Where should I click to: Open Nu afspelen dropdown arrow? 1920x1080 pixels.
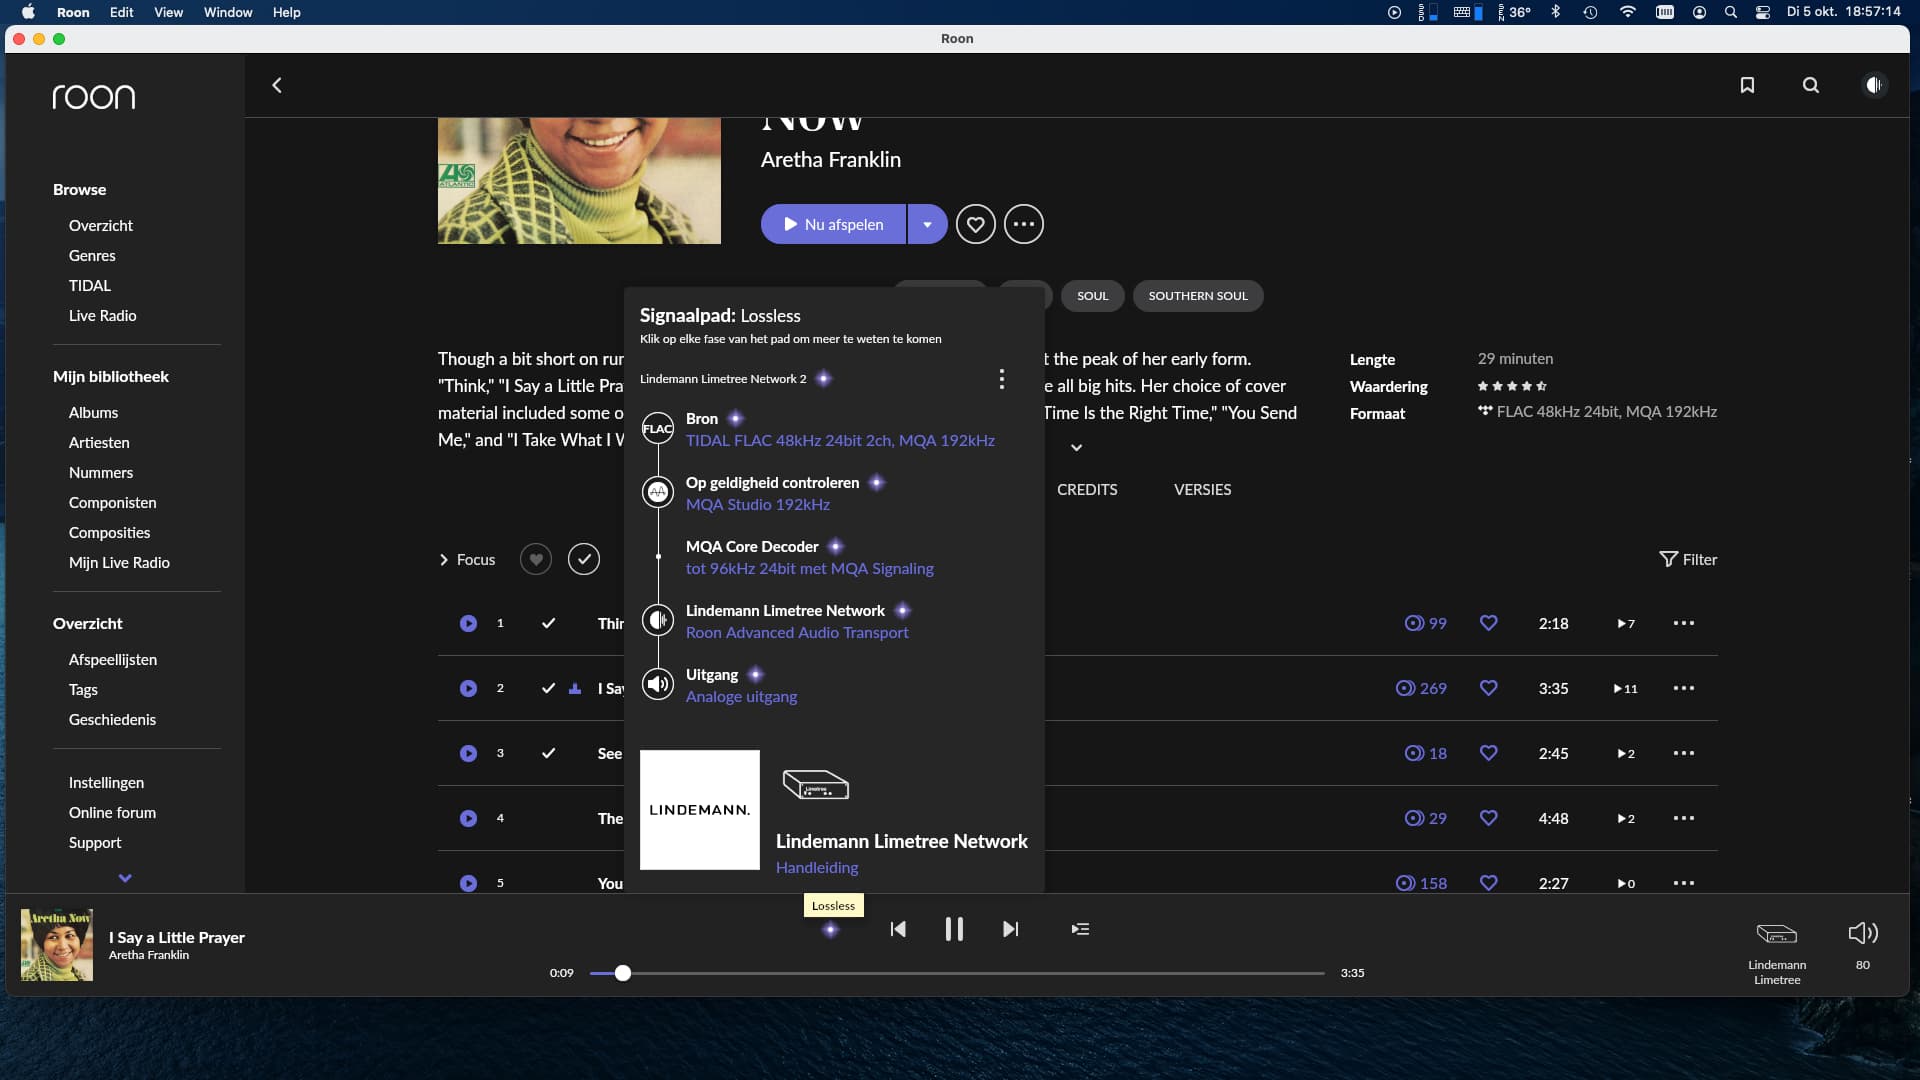tap(928, 224)
